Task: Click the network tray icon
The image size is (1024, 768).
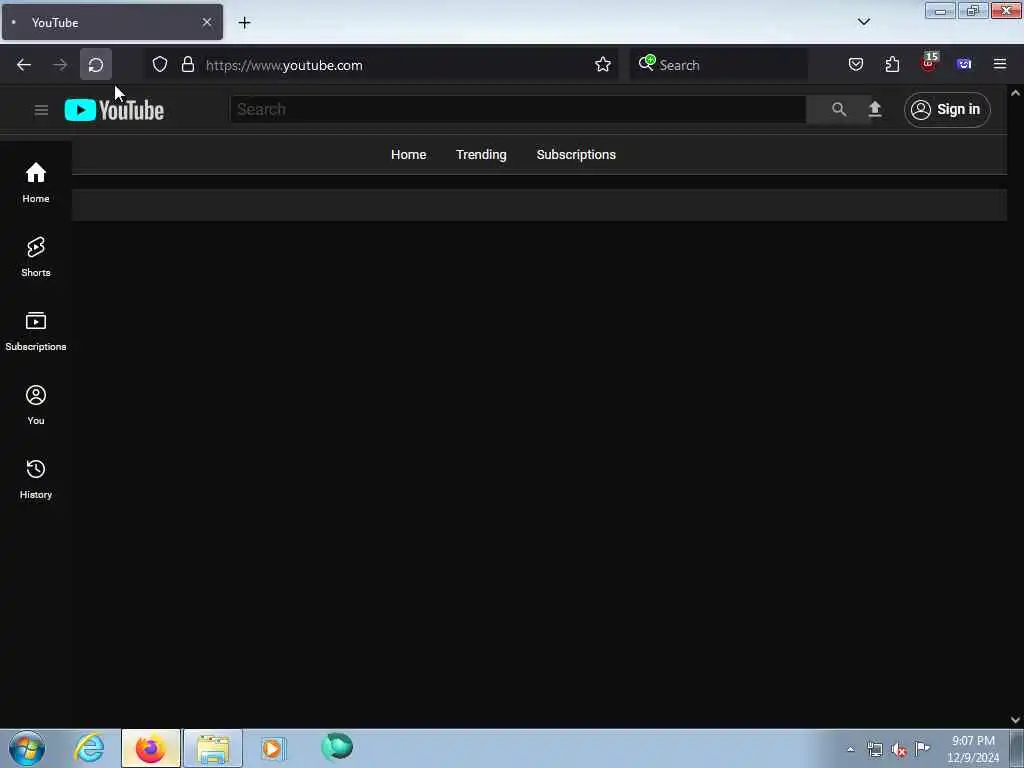Action: pyautogui.click(x=875, y=749)
